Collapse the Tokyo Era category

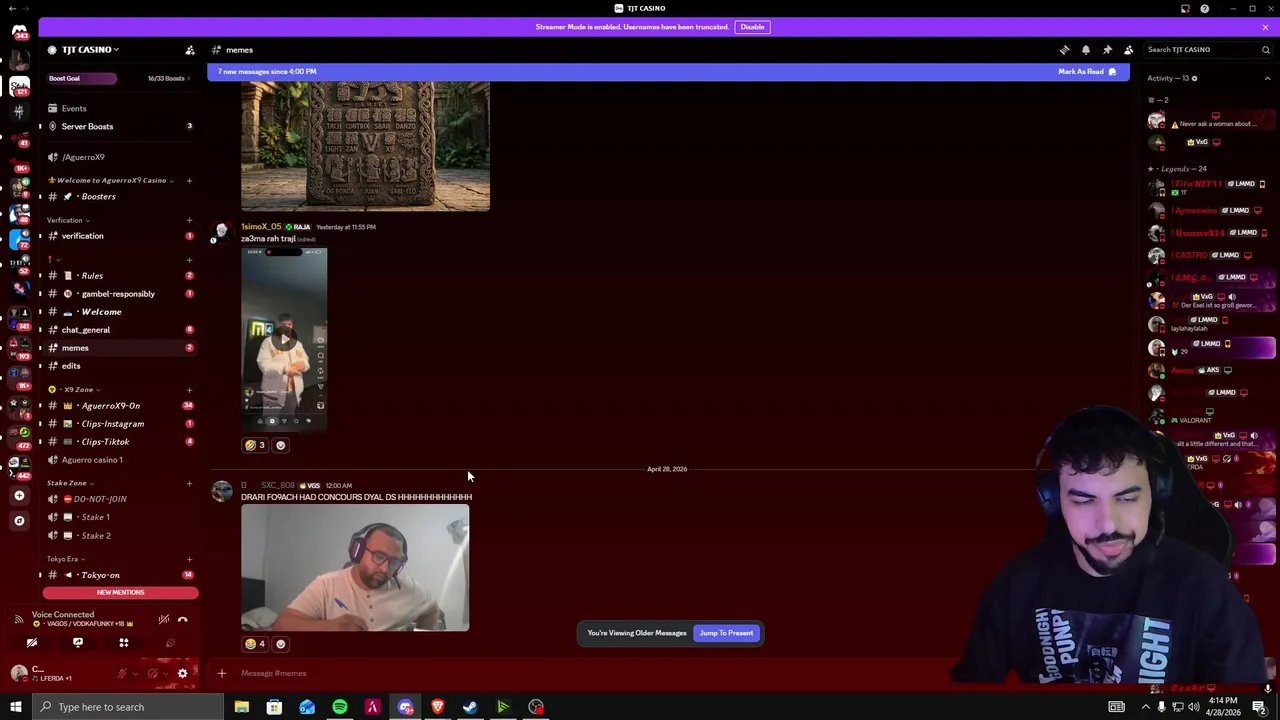[x=65, y=559]
